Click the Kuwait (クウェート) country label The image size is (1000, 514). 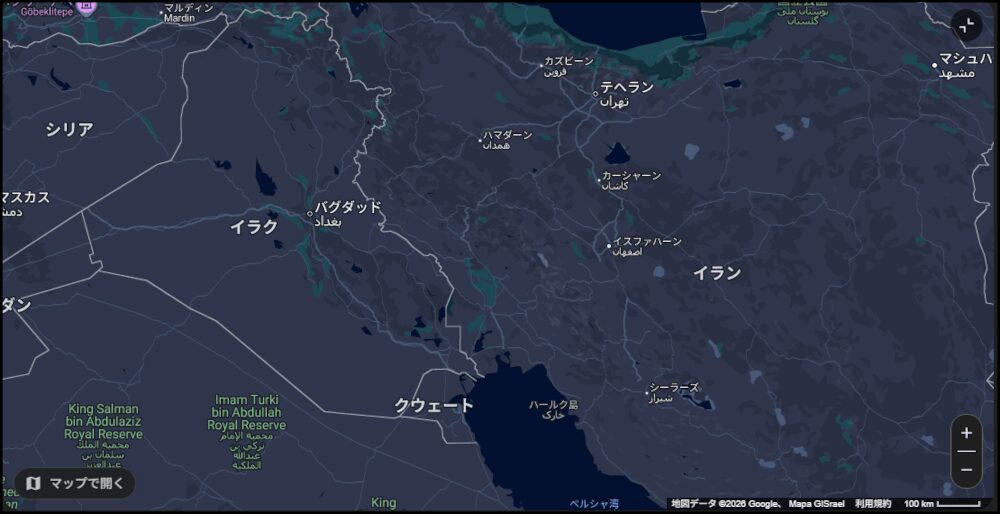coord(433,405)
